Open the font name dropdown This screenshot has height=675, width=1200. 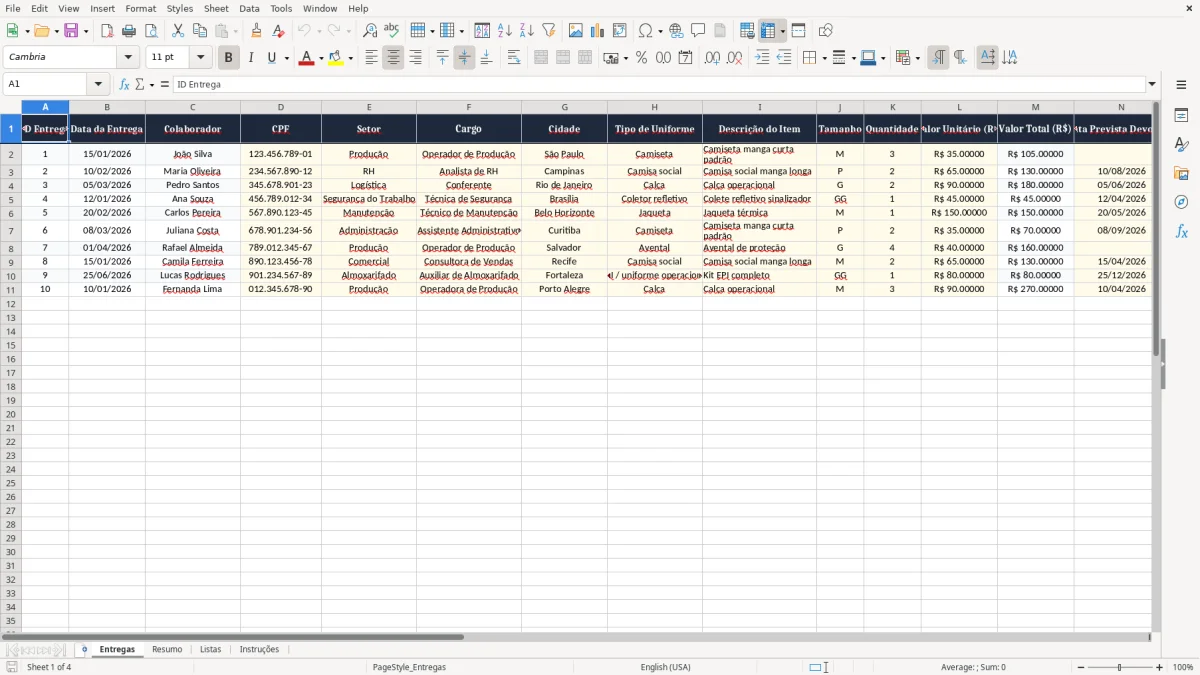coord(128,58)
